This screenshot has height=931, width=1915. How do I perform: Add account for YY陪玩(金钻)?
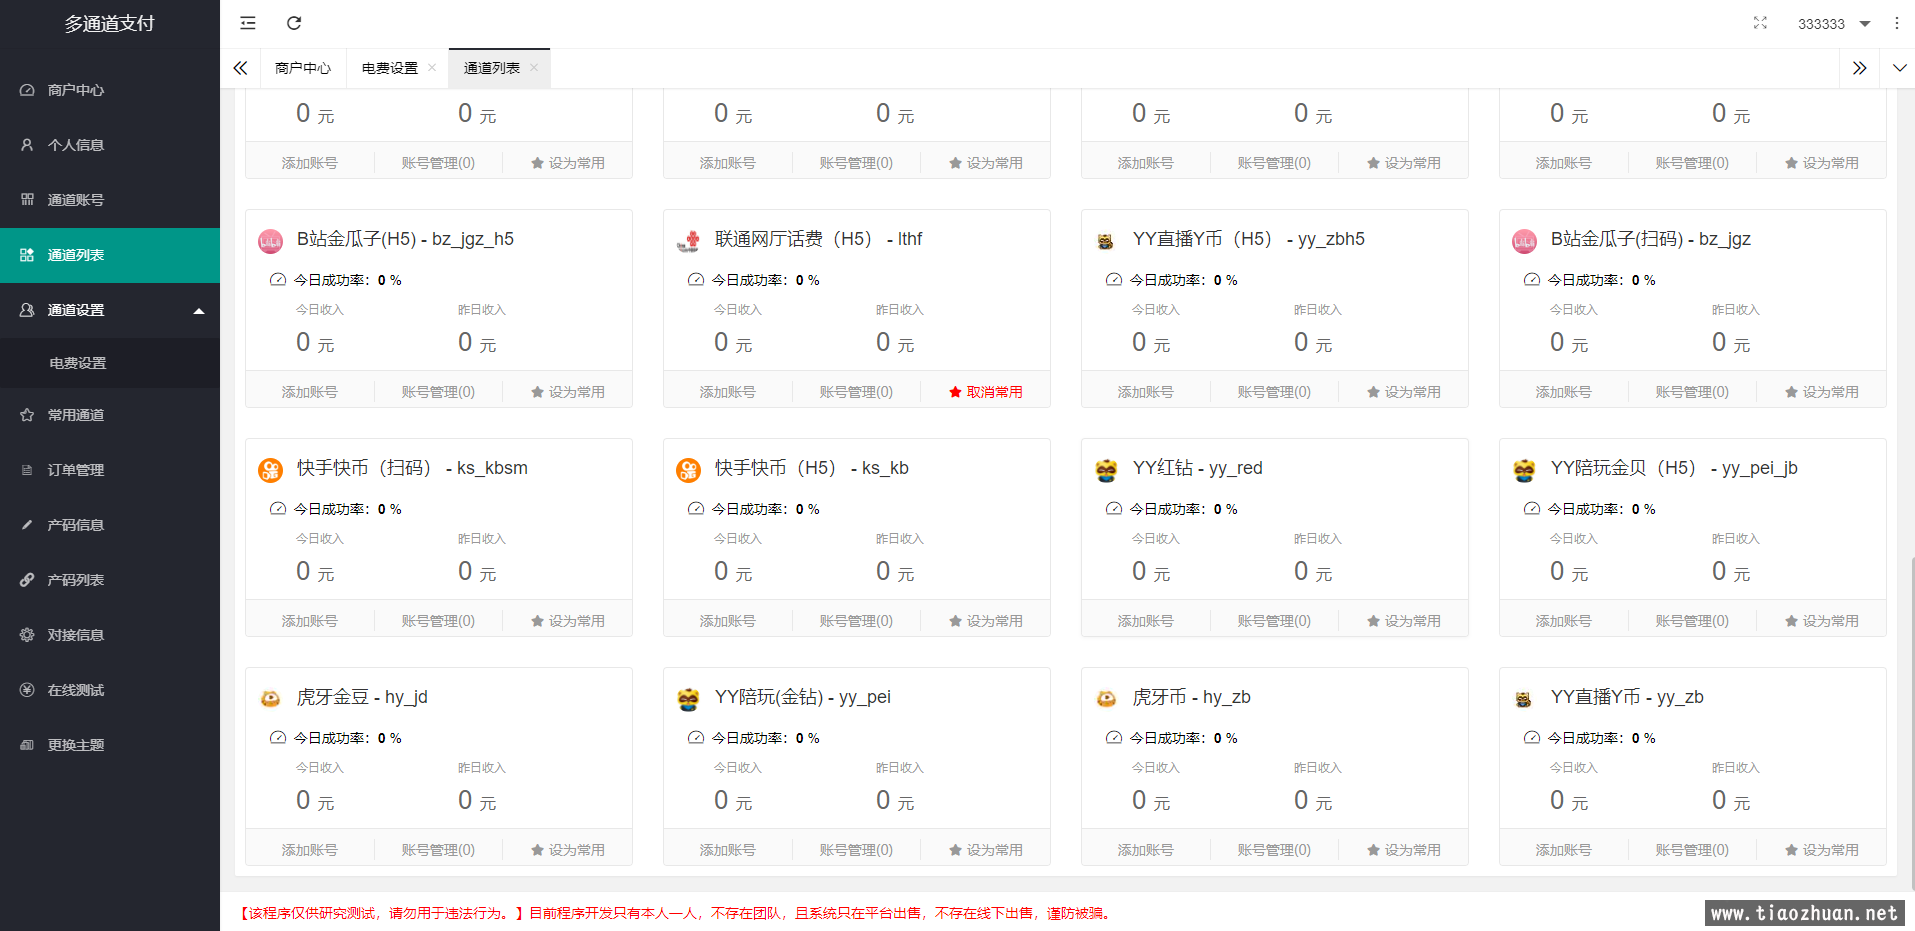click(727, 850)
